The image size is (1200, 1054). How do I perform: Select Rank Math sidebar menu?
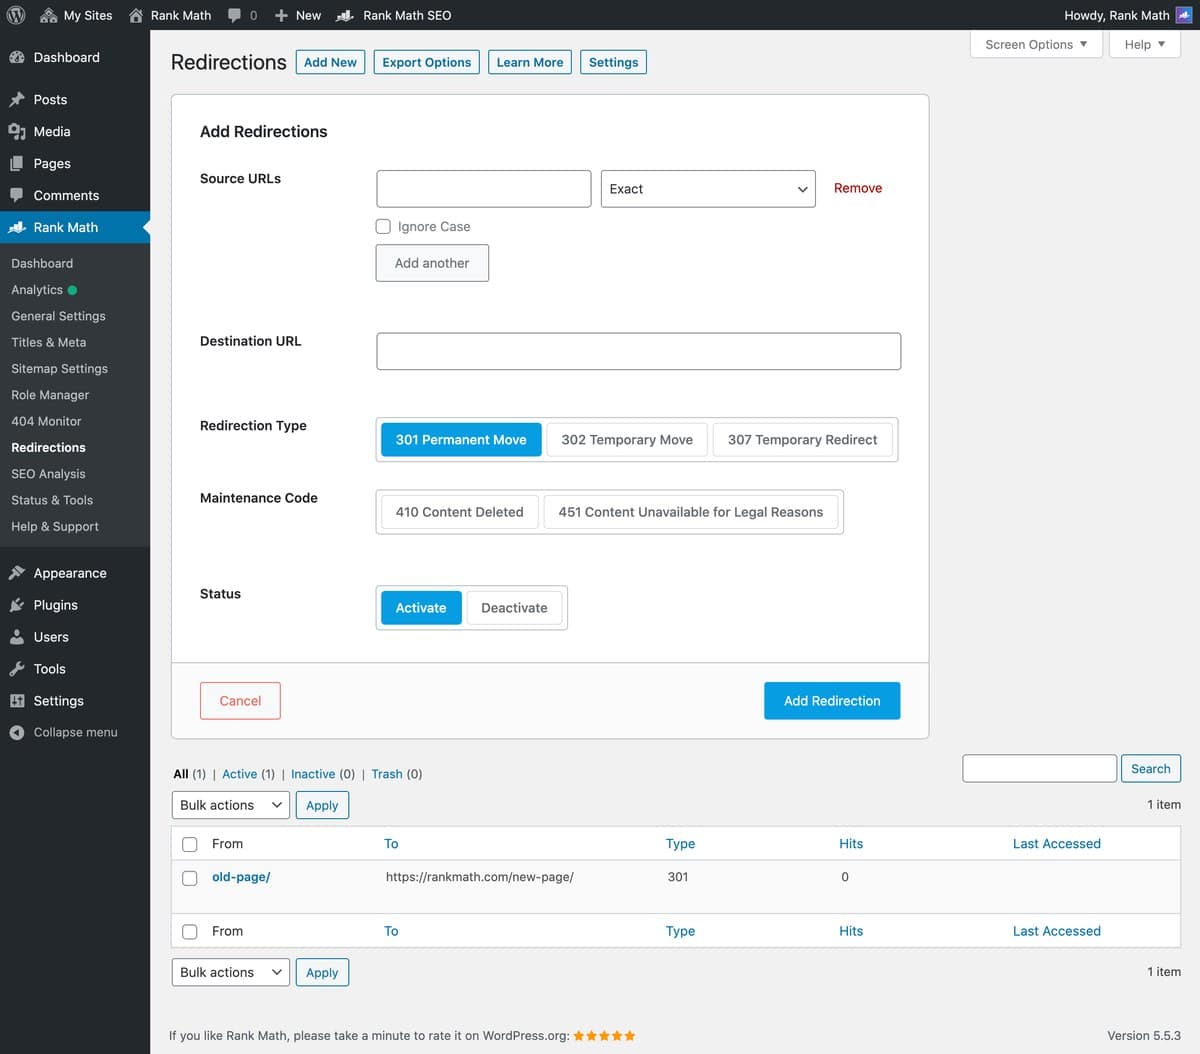click(x=74, y=227)
